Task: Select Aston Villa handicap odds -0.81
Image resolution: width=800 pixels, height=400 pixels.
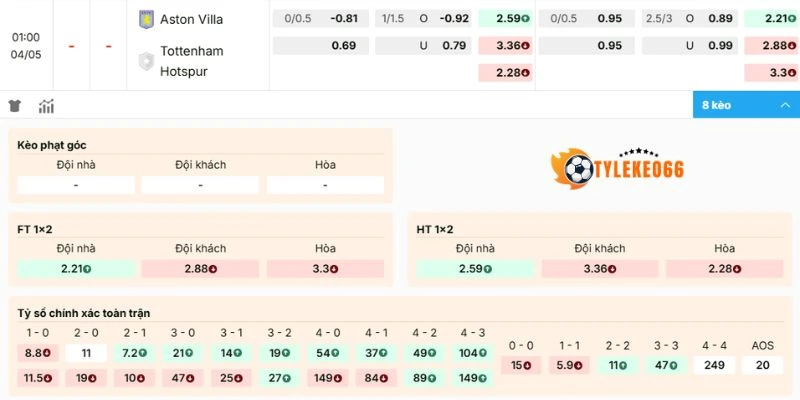Action: 344,19
